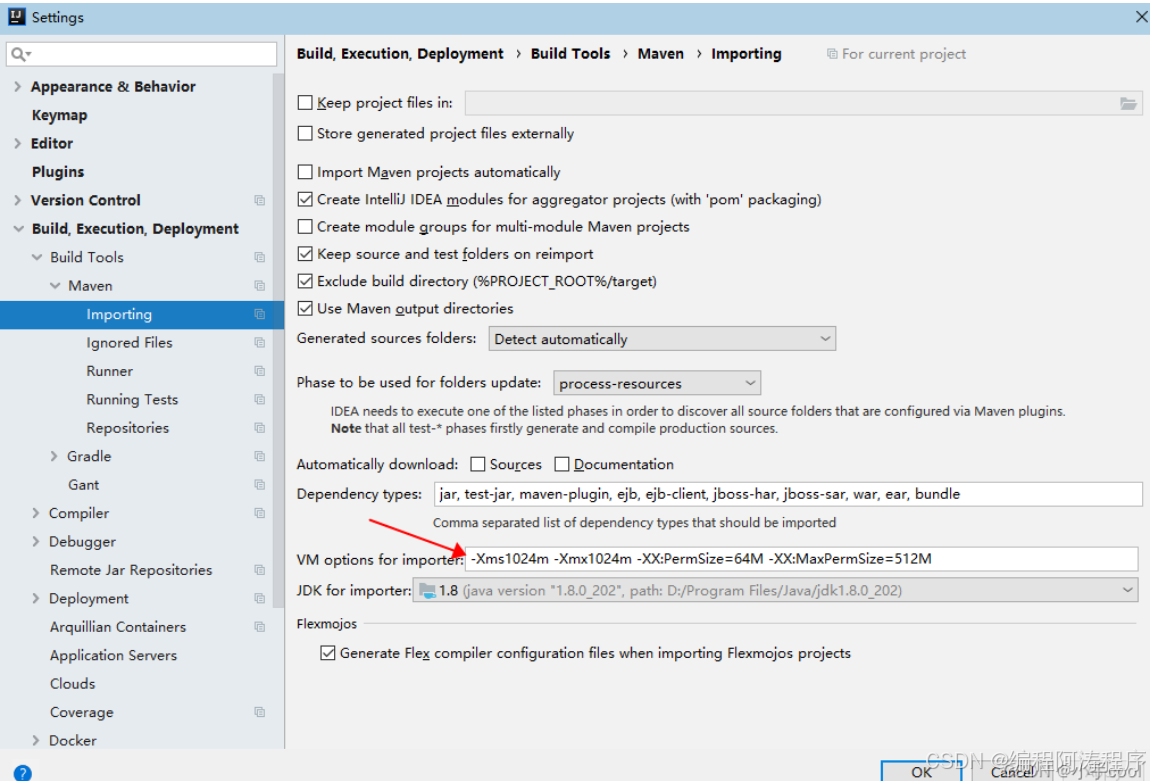Image resolution: width=1150 pixels, height=781 pixels.
Task: Expand the Gradle node
Action: coord(54,456)
